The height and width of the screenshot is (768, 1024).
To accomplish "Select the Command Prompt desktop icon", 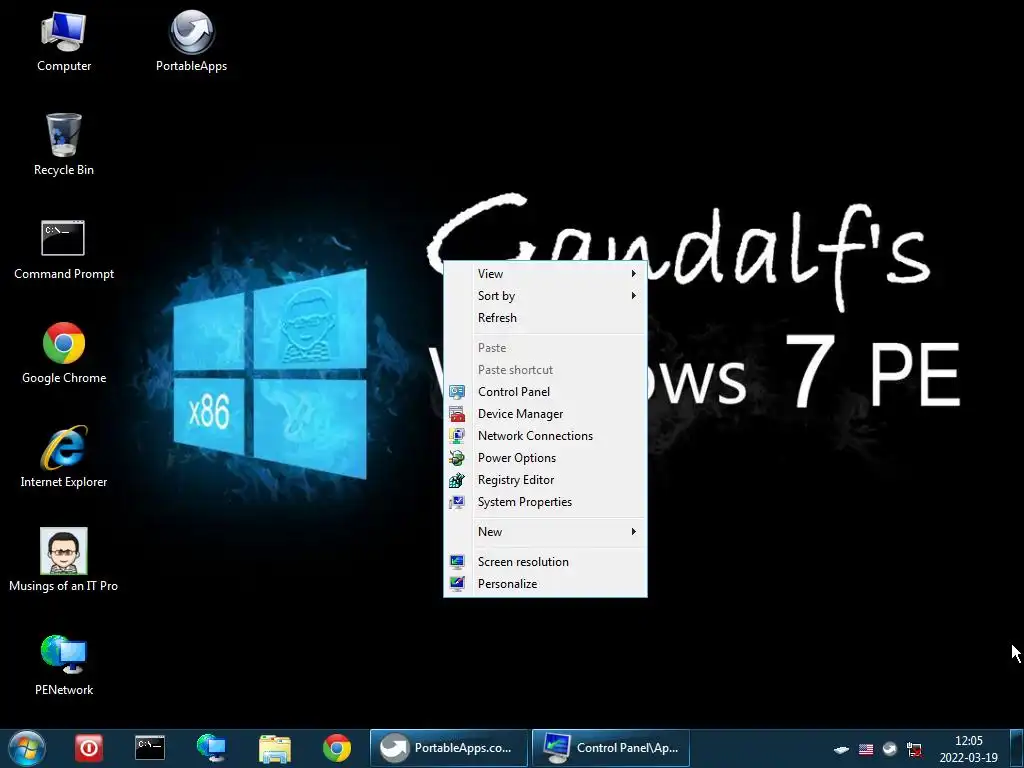I will point(63,249).
